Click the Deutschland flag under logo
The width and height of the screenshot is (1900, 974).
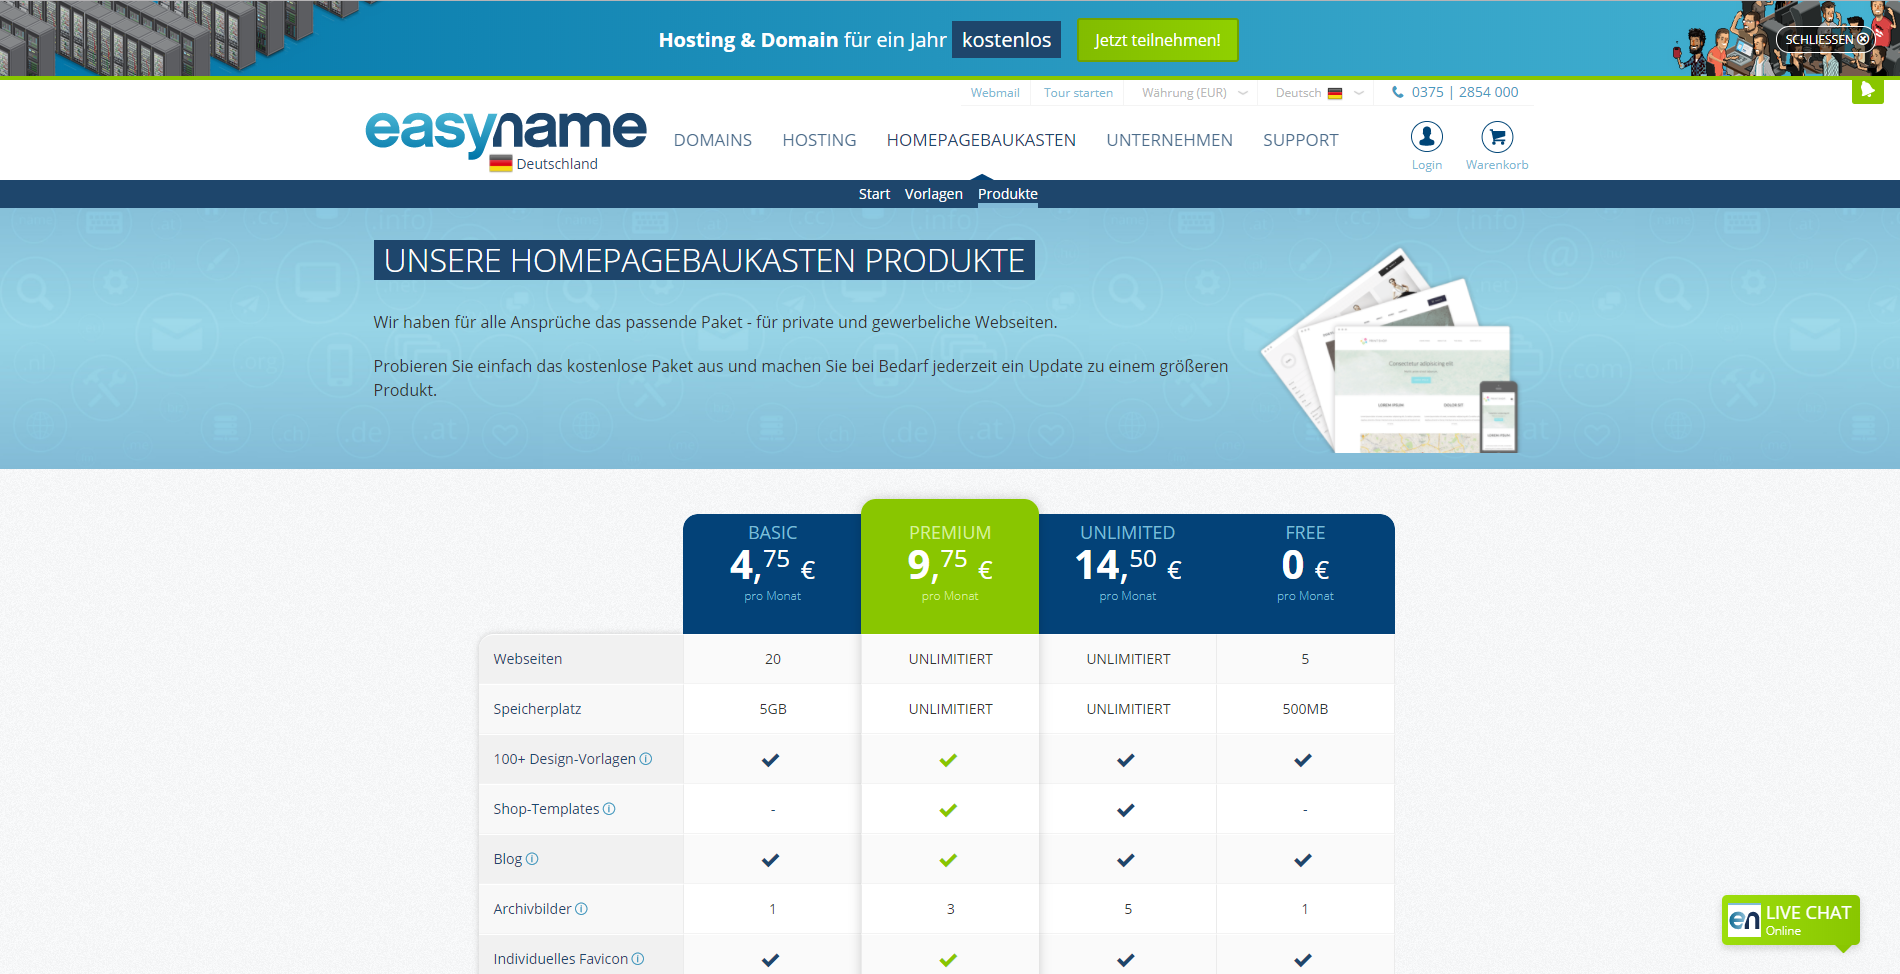click(x=501, y=164)
